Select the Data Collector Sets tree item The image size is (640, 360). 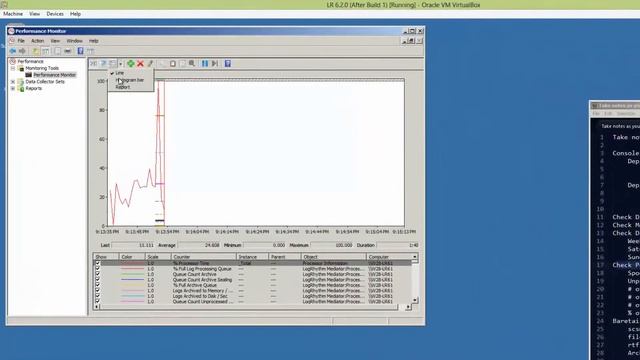[45, 82]
